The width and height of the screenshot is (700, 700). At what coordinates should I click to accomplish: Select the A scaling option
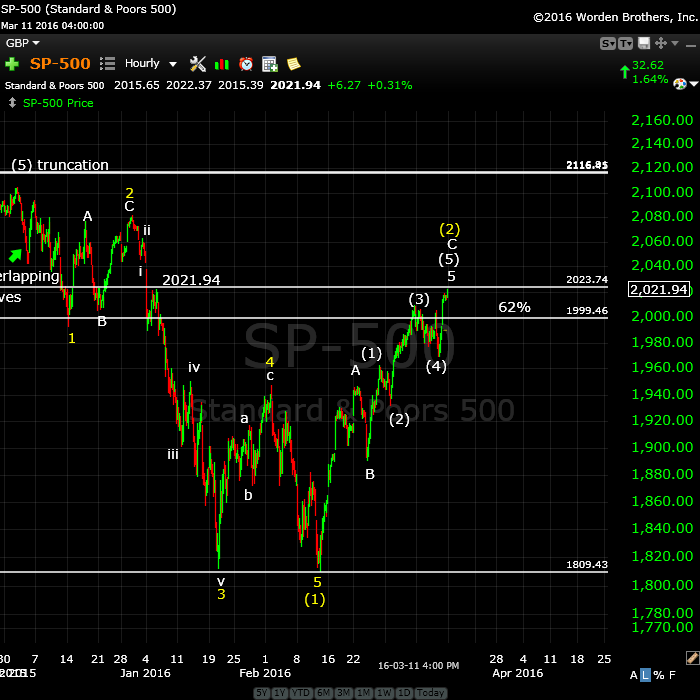[633, 675]
